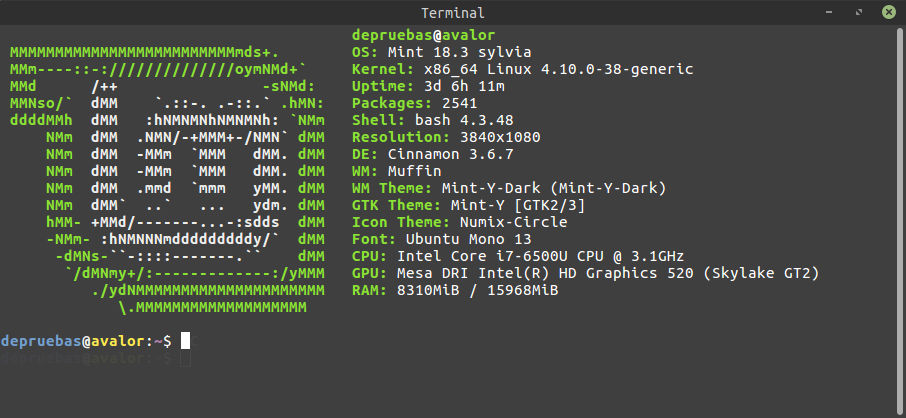Click the CPU: Intel Core i7-6500U line
Viewport: 906px width, 418px height.
tap(518, 256)
